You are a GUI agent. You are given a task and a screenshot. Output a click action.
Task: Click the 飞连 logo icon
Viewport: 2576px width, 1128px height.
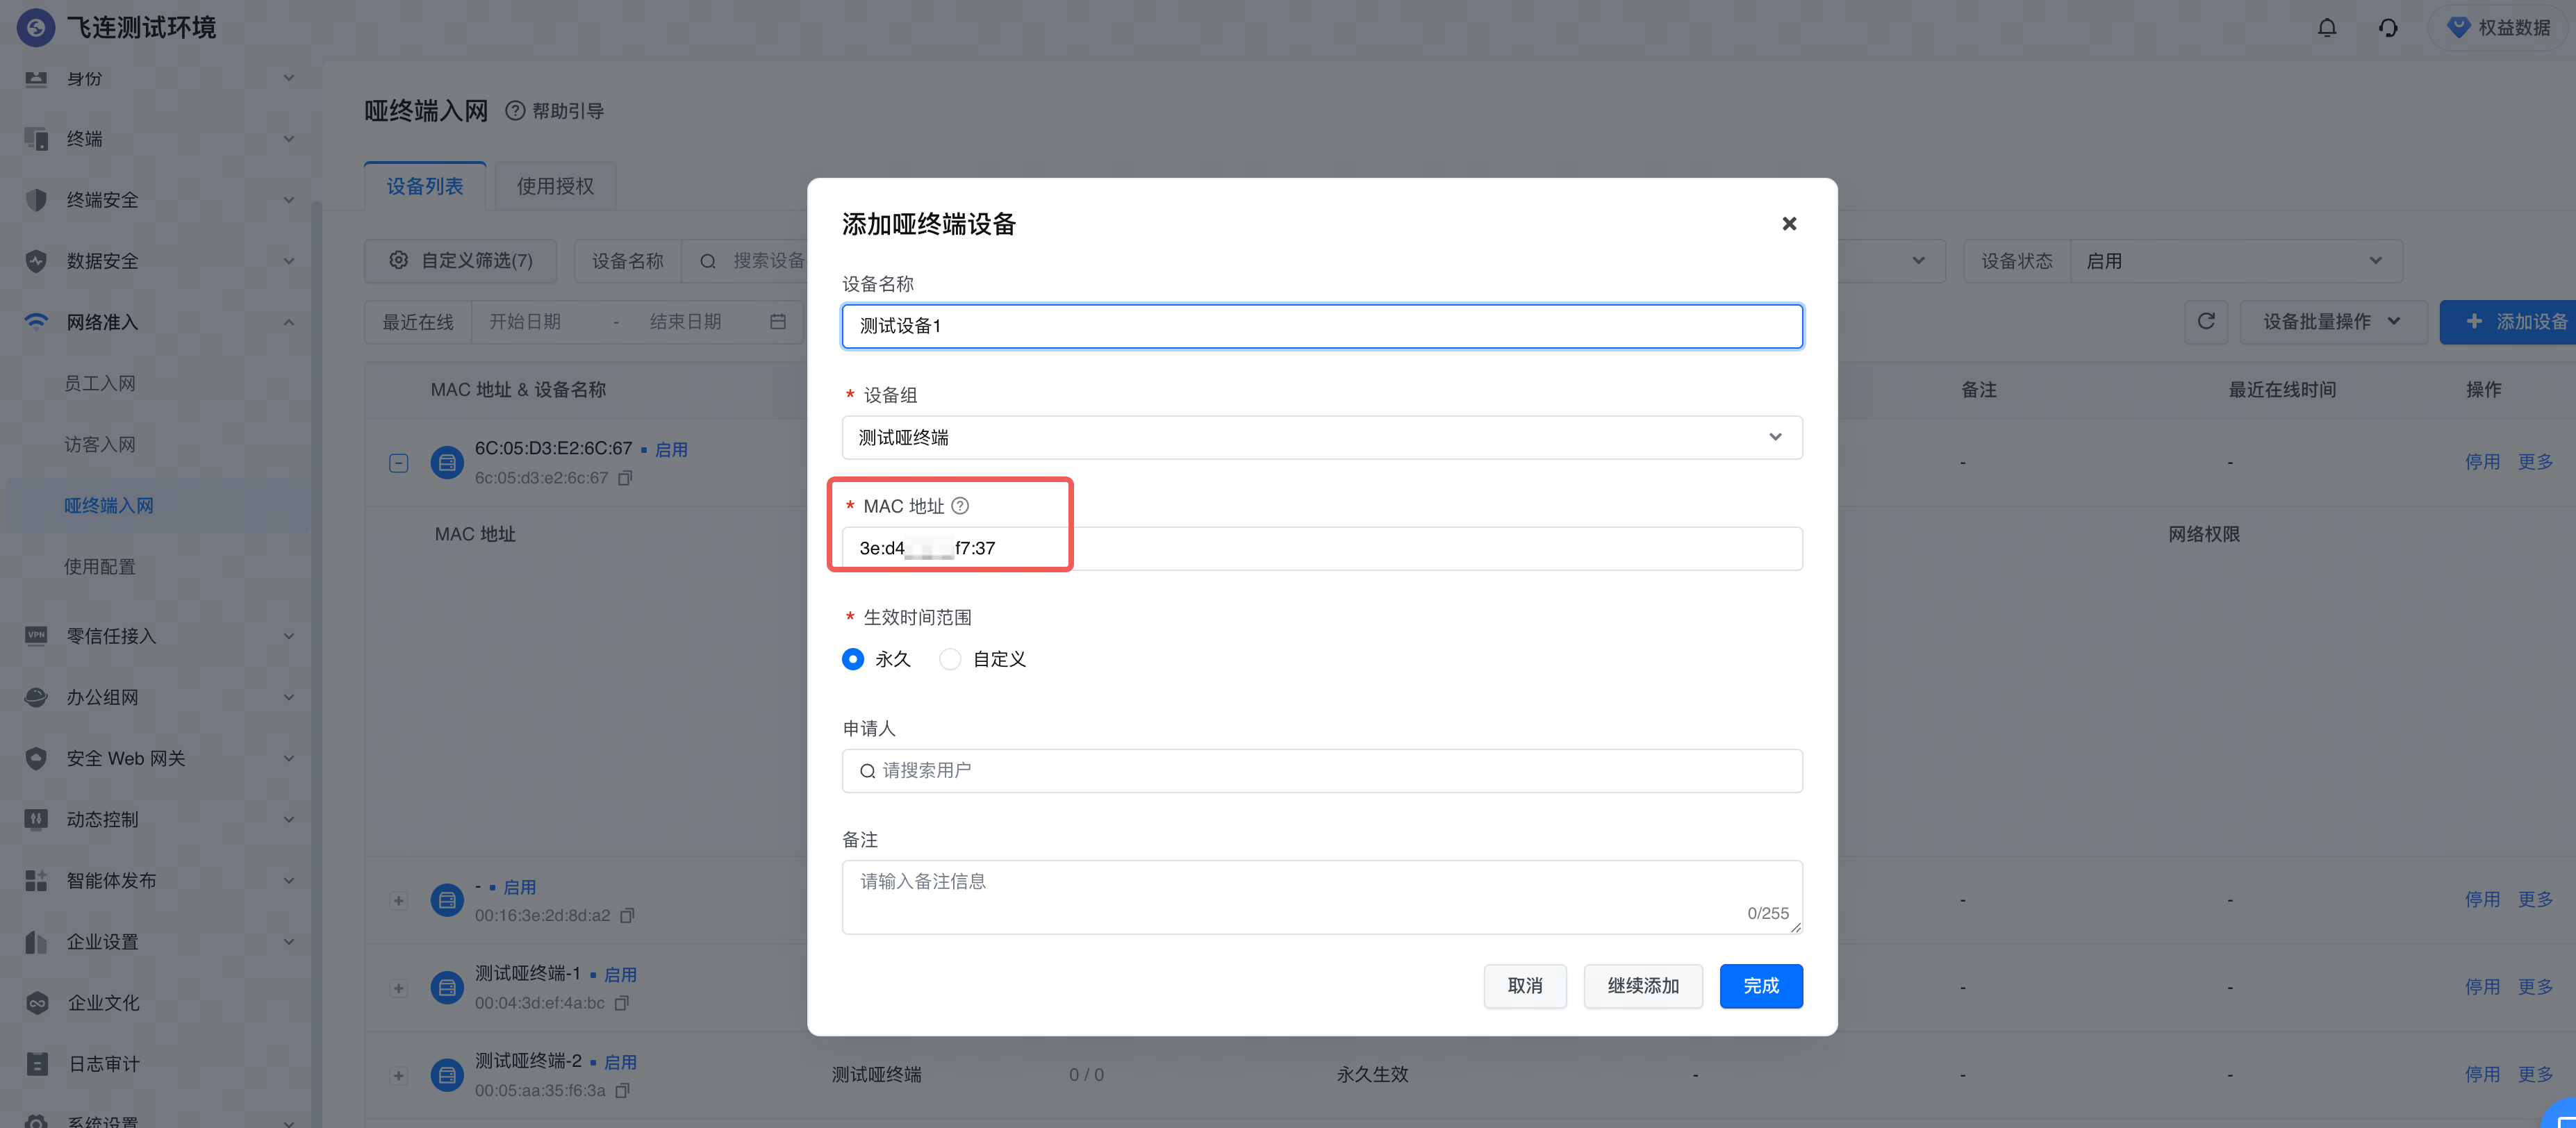(36, 28)
